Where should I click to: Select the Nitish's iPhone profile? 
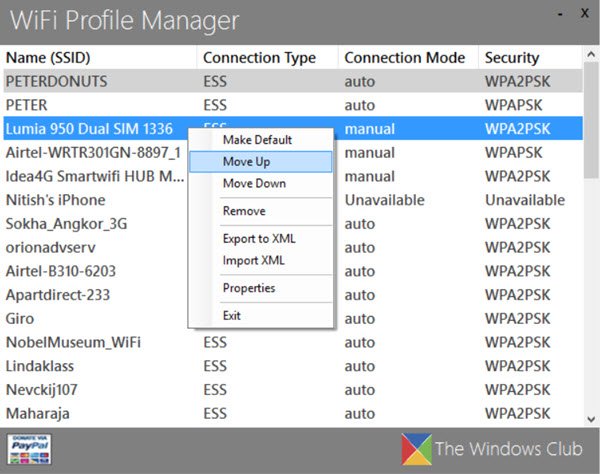click(55, 200)
